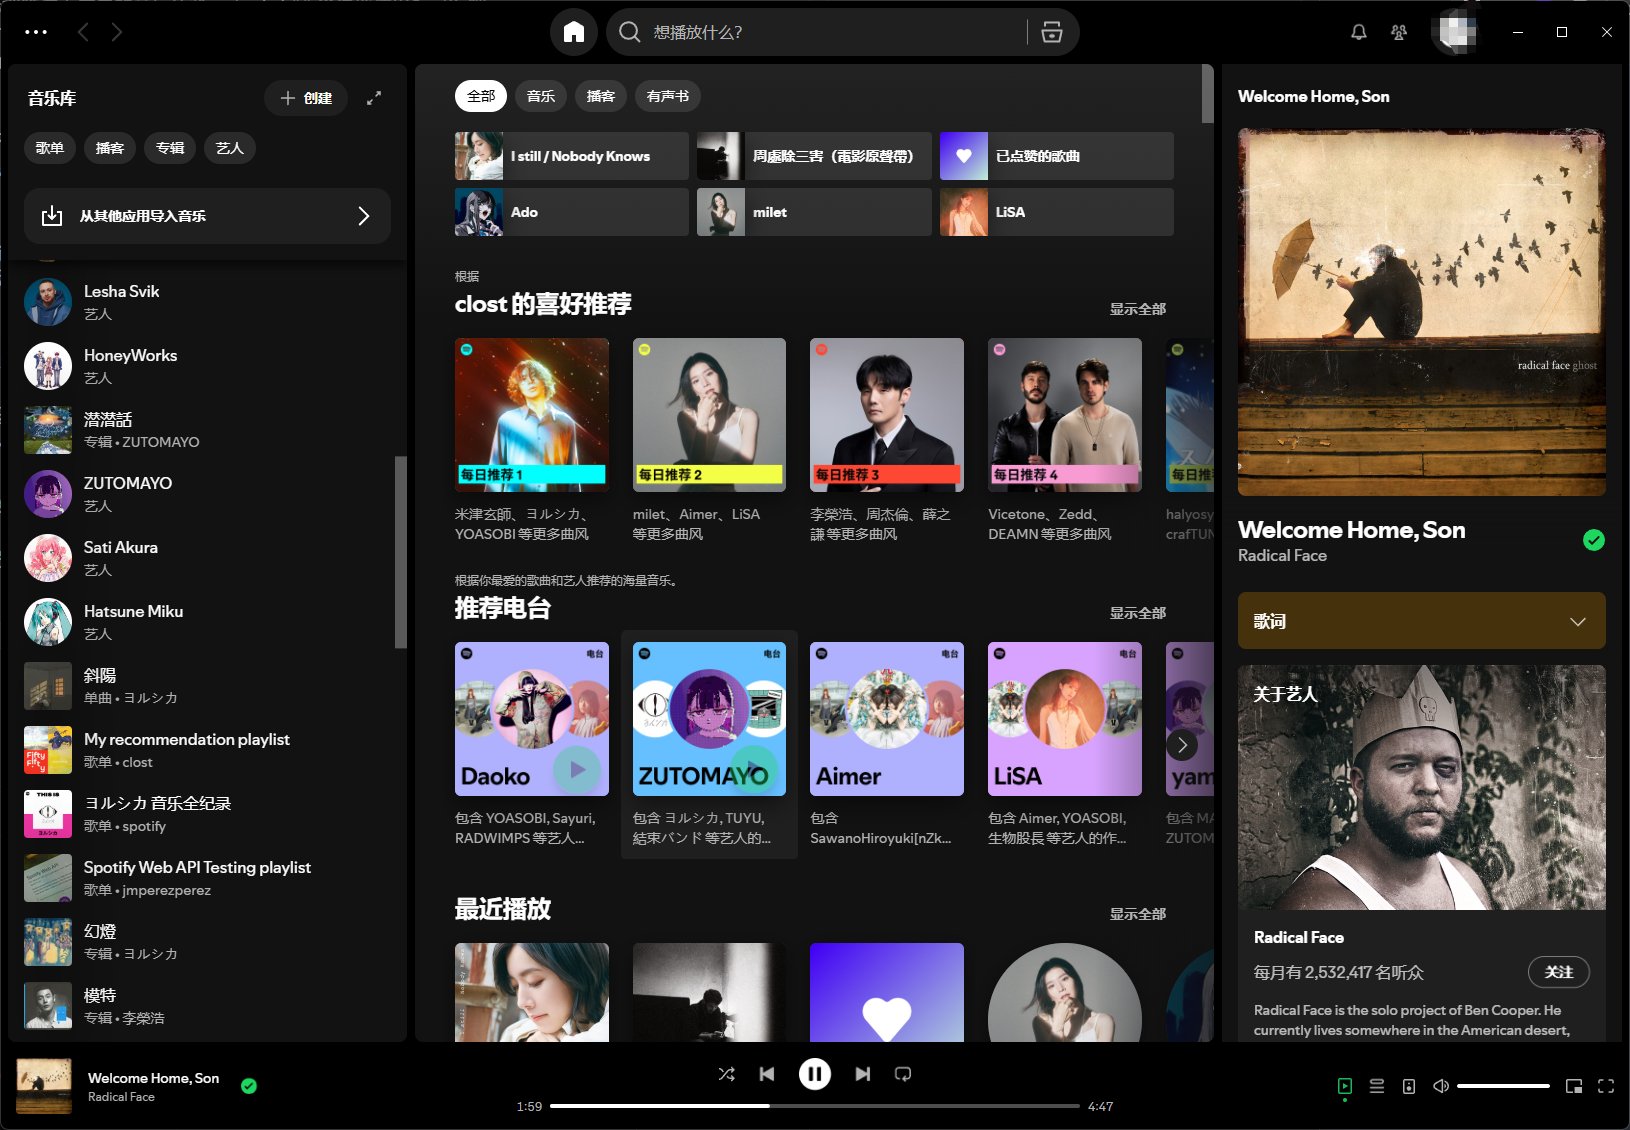Go to the Spotify Home icon

pyautogui.click(x=573, y=32)
